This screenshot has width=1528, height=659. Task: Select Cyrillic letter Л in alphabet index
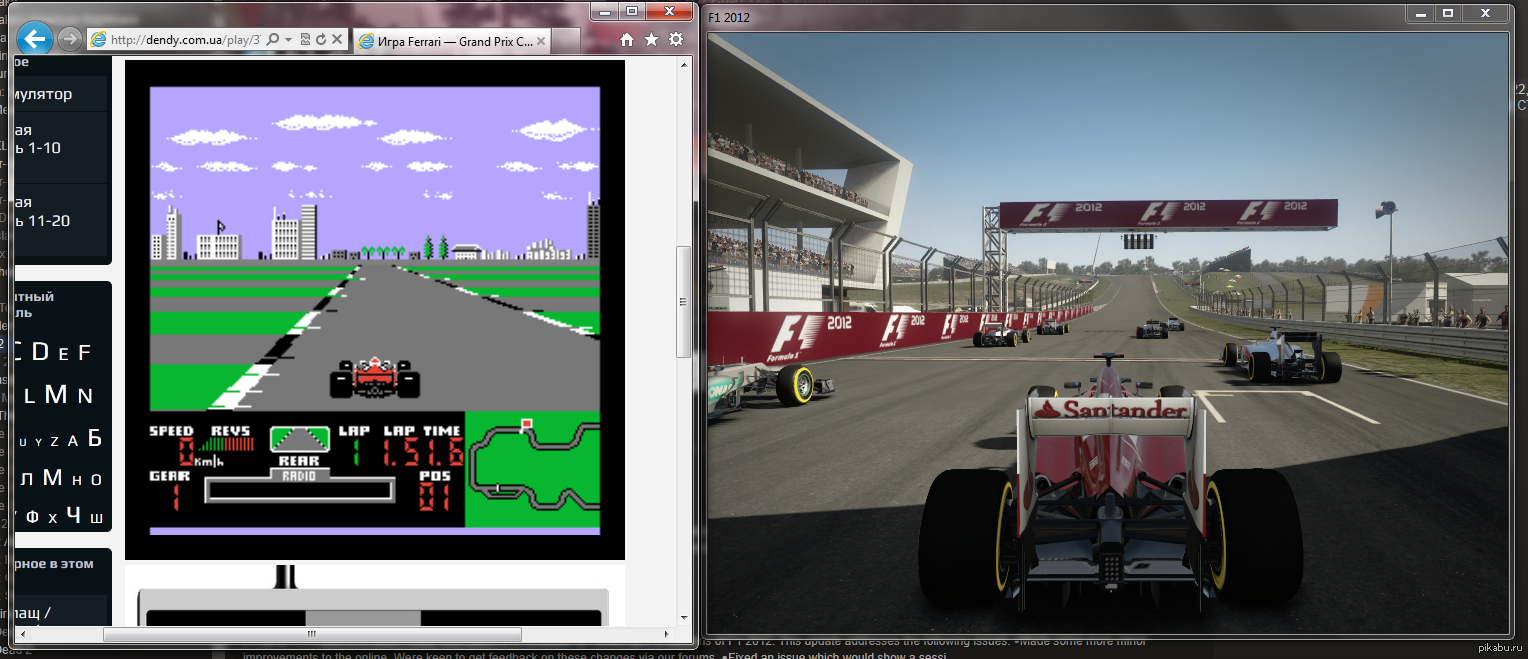tap(28, 480)
